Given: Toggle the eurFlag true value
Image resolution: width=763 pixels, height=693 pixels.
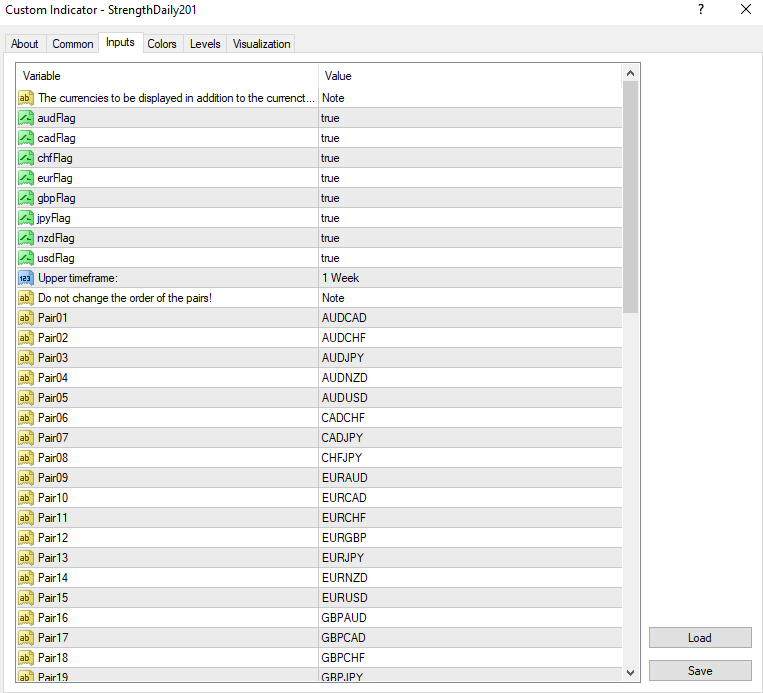Looking at the screenshot, I should click(330, 178).
